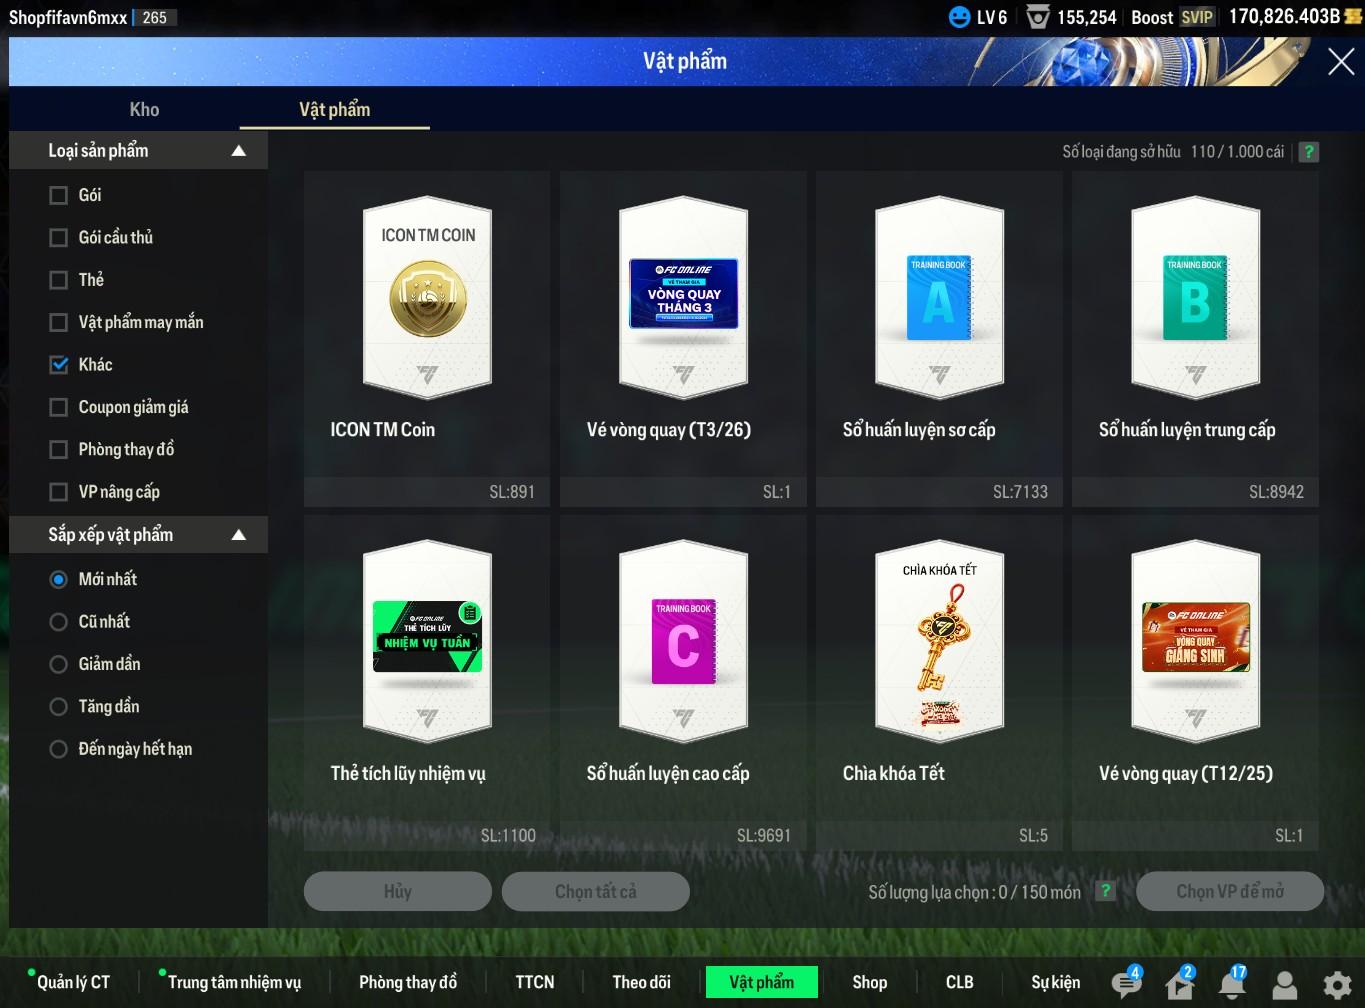Click the help icon beside selection count
1365x1008 pixels.
(1105, 891)
